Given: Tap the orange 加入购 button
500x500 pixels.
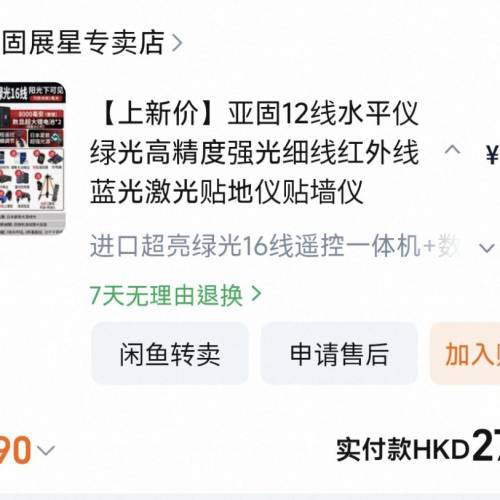Looking at the screenshot, I should point(465,354).
